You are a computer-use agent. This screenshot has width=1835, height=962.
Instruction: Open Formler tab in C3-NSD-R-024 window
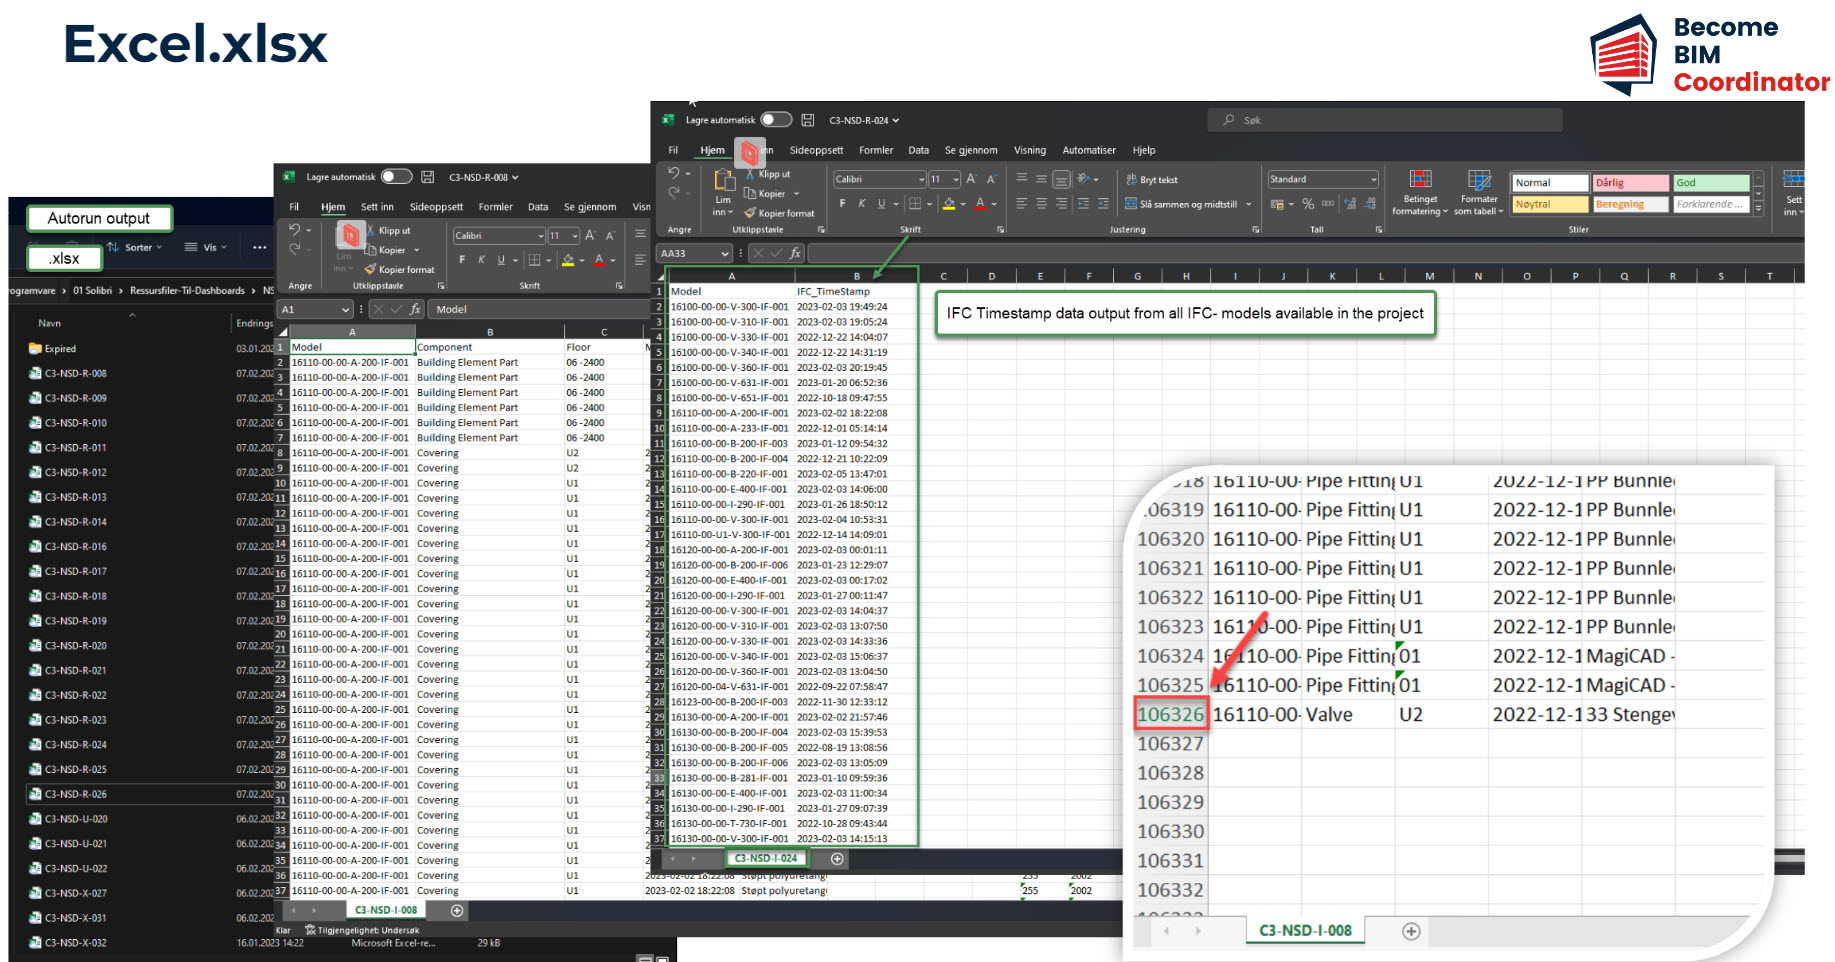pos(876,150)
